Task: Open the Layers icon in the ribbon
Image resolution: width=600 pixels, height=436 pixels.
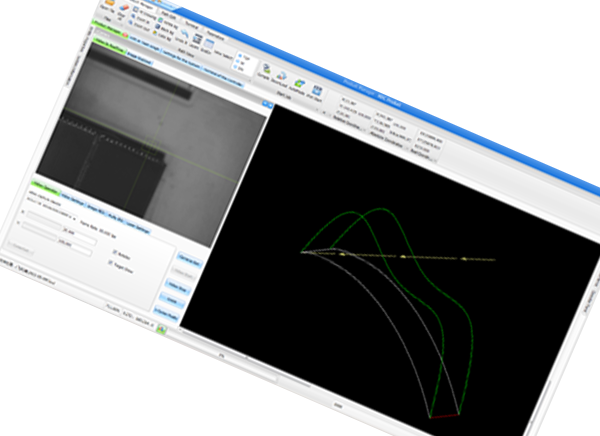Action: [x=197, y=39]
